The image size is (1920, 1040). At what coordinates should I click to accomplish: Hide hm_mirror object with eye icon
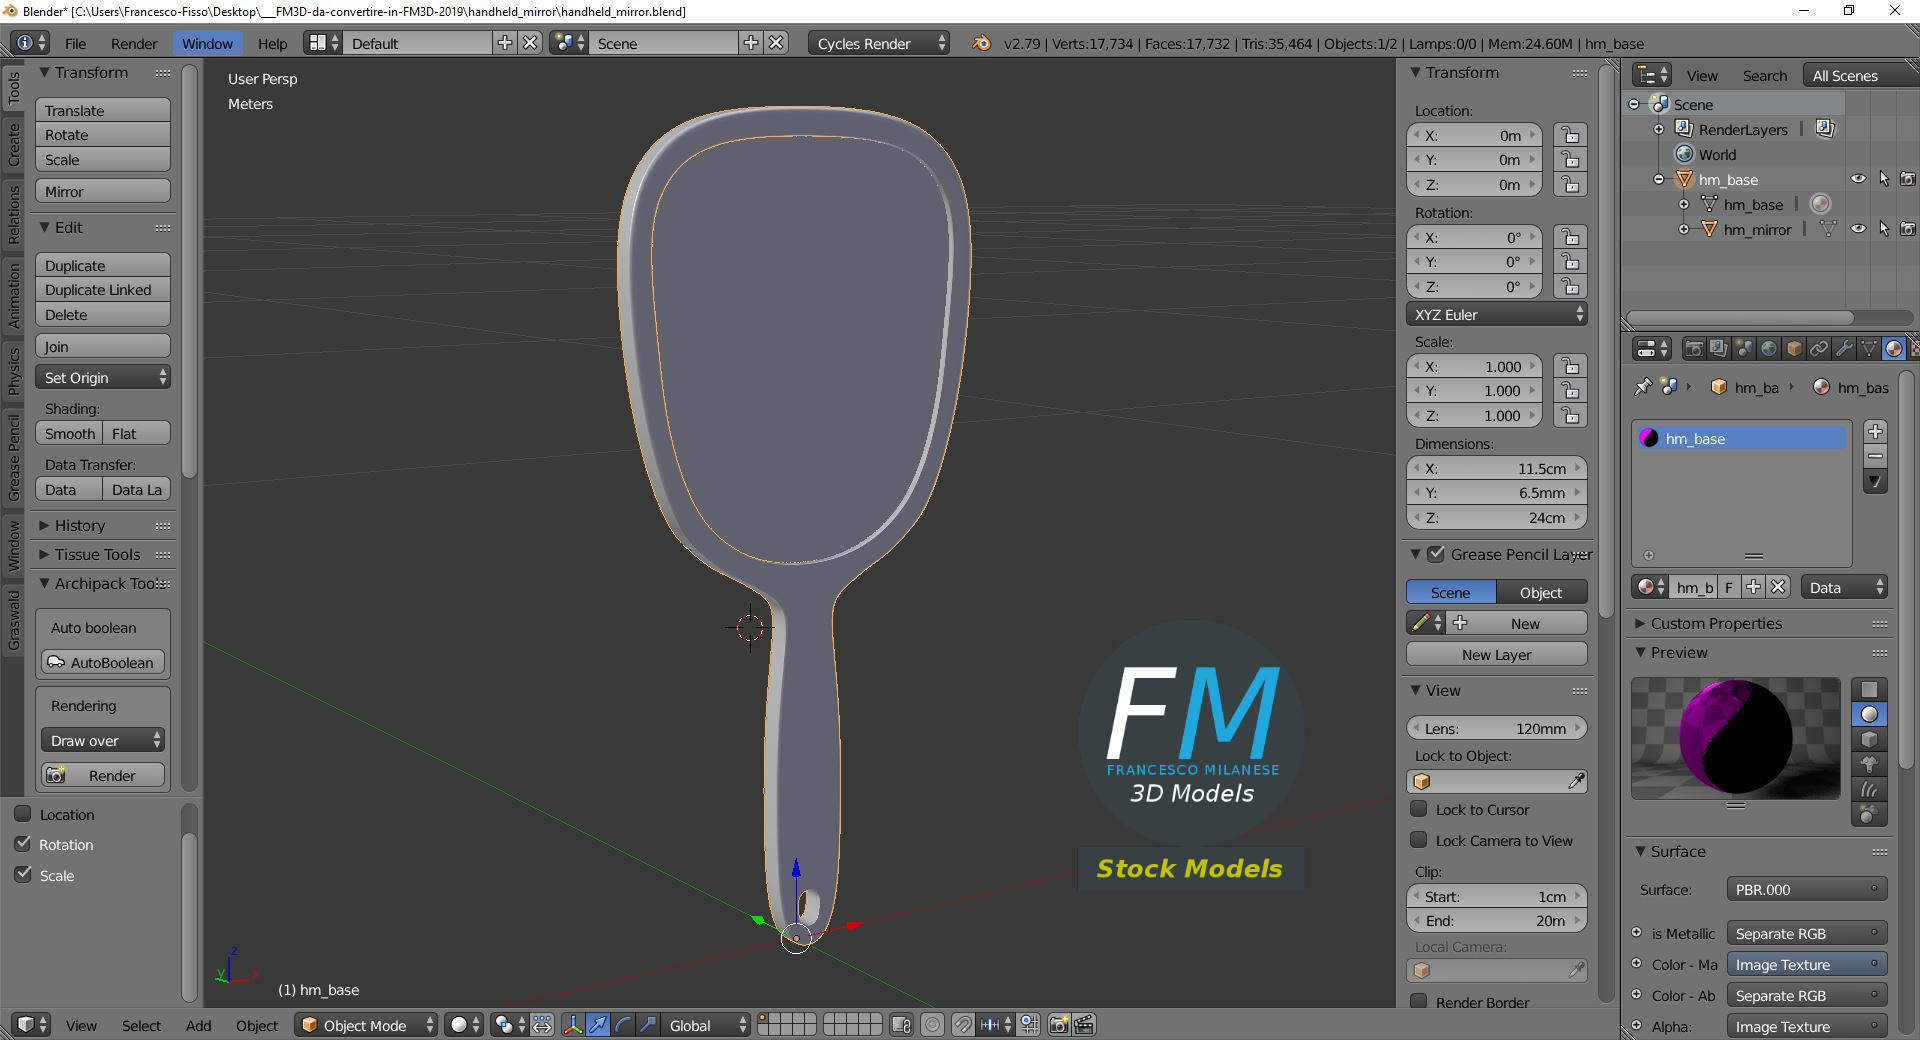[1858, 229]
